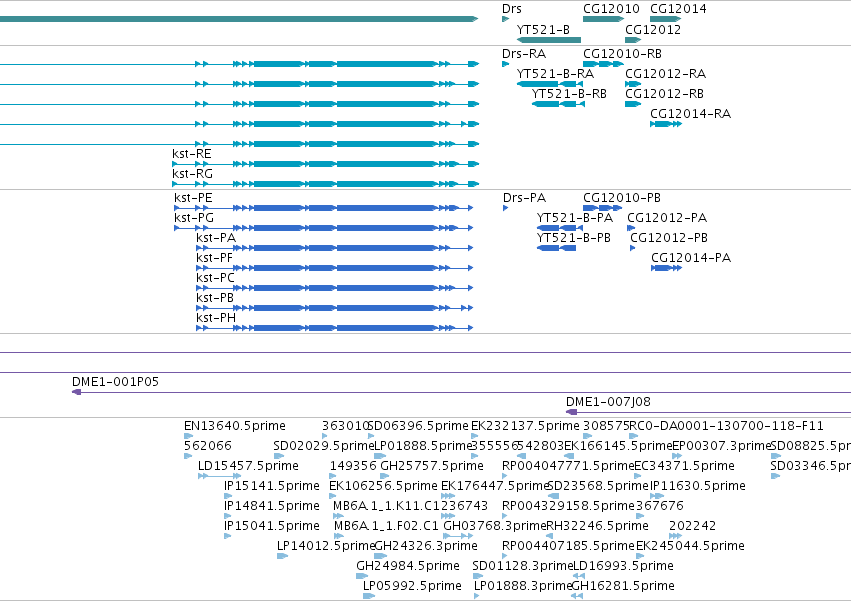Select the IP14841.5prime EST label
Viewport: 851px width, 601px height.
(x=271, y=507)
